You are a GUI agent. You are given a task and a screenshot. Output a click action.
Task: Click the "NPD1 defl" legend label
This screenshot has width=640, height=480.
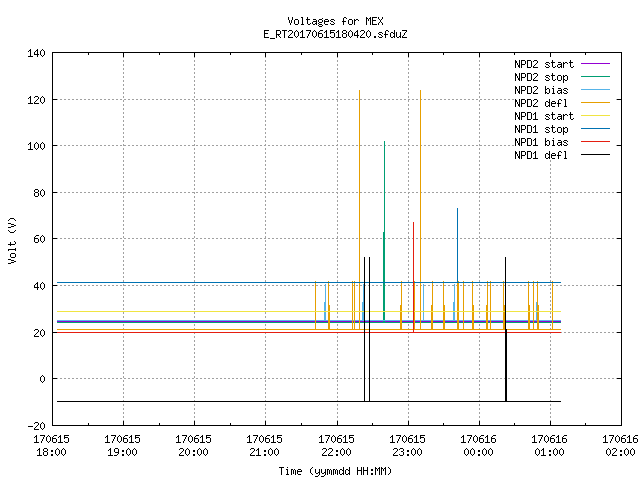coord(541,156)
